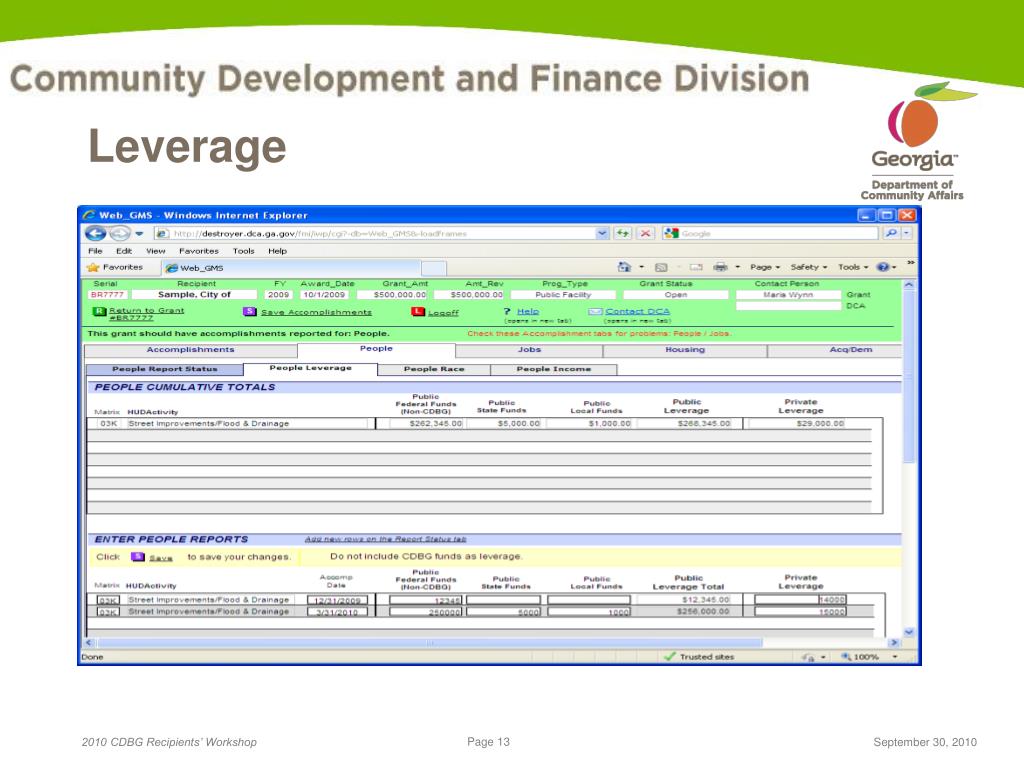Screen dimensions: 1024x768
Task: Open the Favorites menu in menu bar
Action: 199,251
